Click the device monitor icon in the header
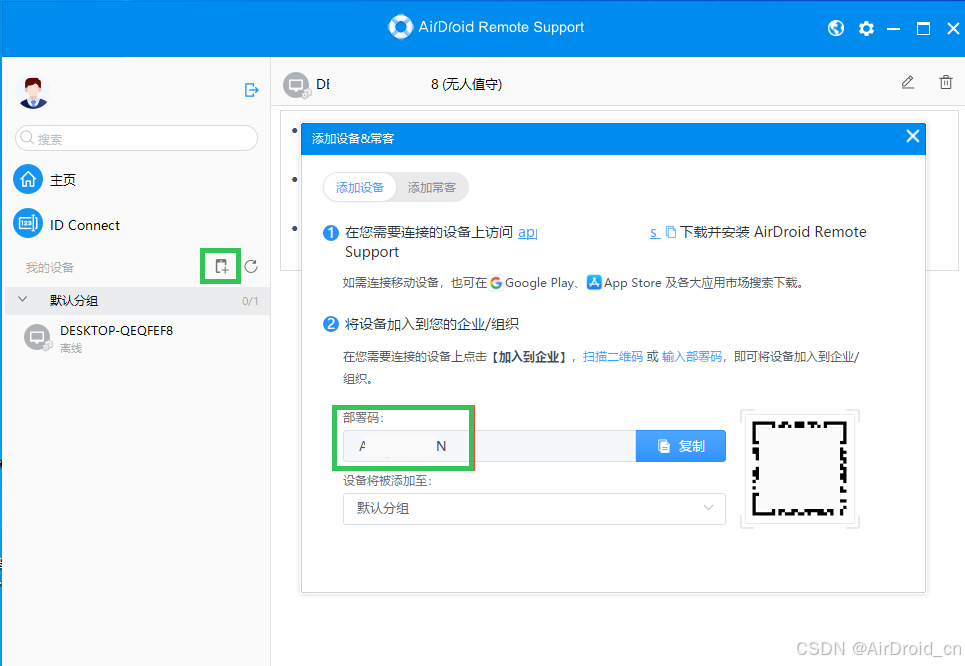 (296, 84)
